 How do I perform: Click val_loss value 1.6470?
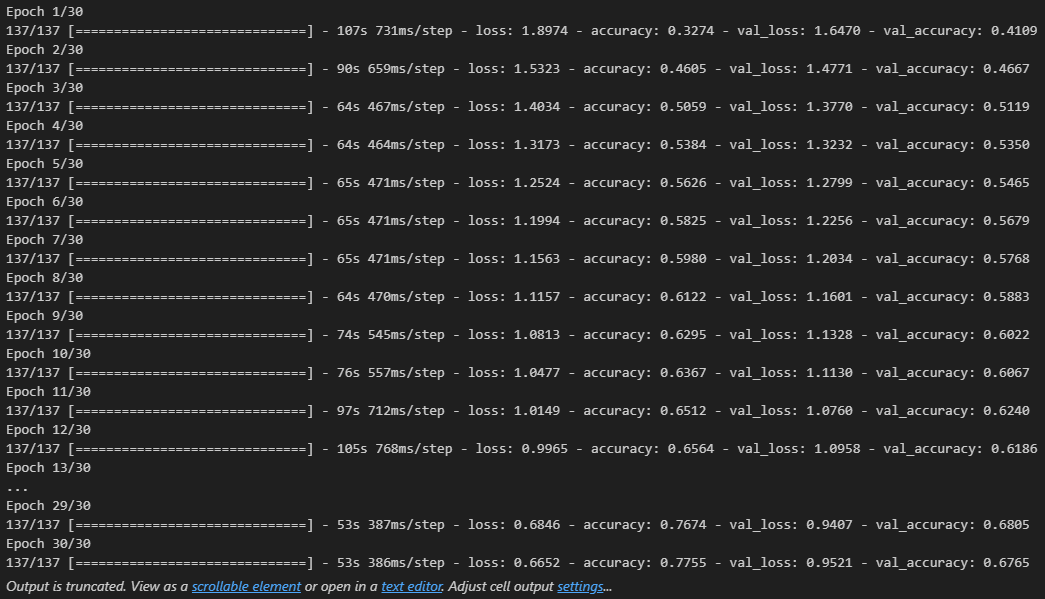click(837, 31)
